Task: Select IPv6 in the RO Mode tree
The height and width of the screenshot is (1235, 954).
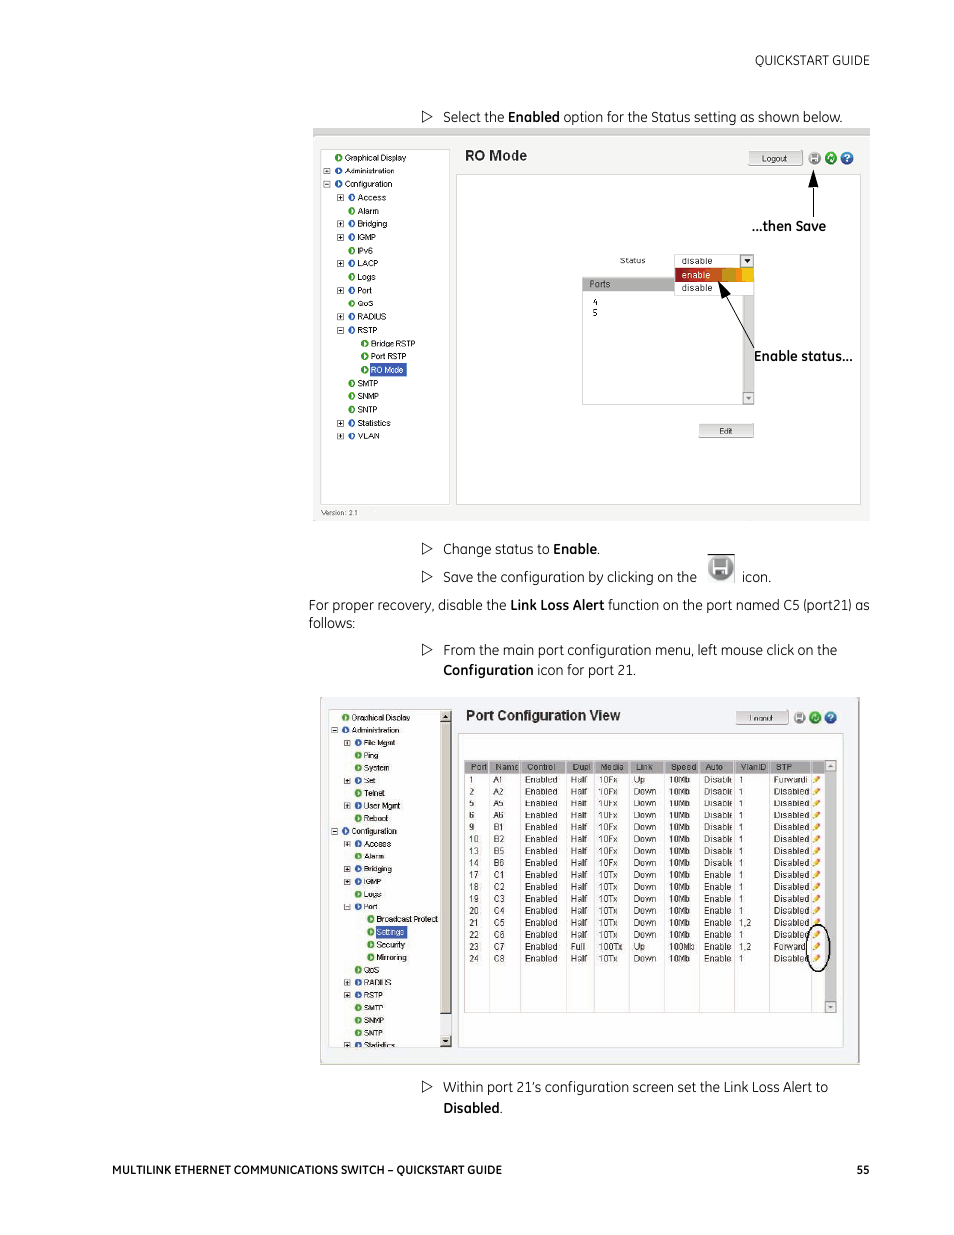Action: tap(365, 251)
